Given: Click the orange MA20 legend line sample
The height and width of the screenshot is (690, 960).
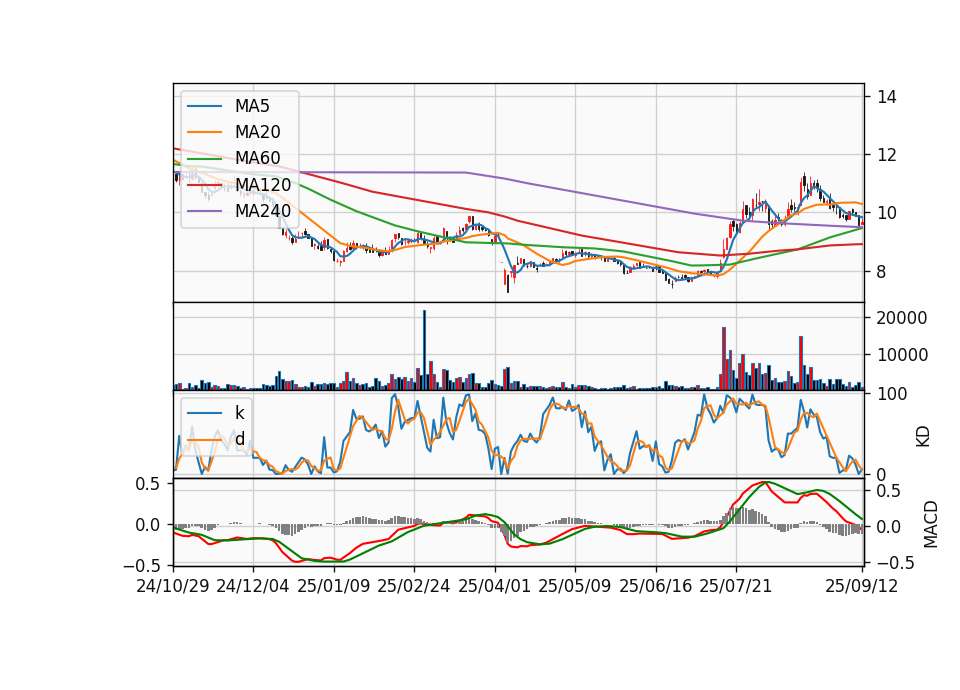Looking at the screenshot, I should point(204,132).
